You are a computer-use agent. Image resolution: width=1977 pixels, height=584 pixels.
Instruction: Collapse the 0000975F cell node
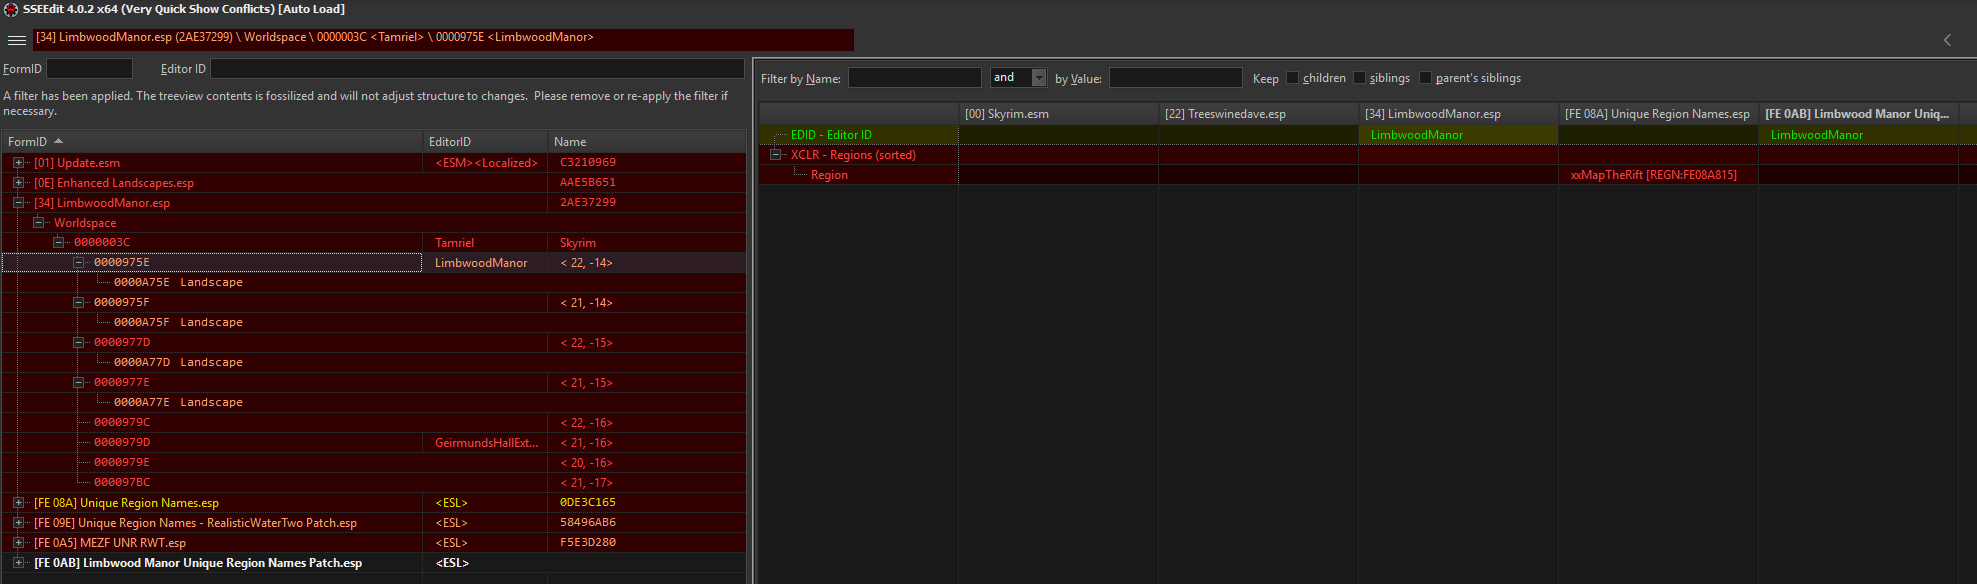click(78, 302)
